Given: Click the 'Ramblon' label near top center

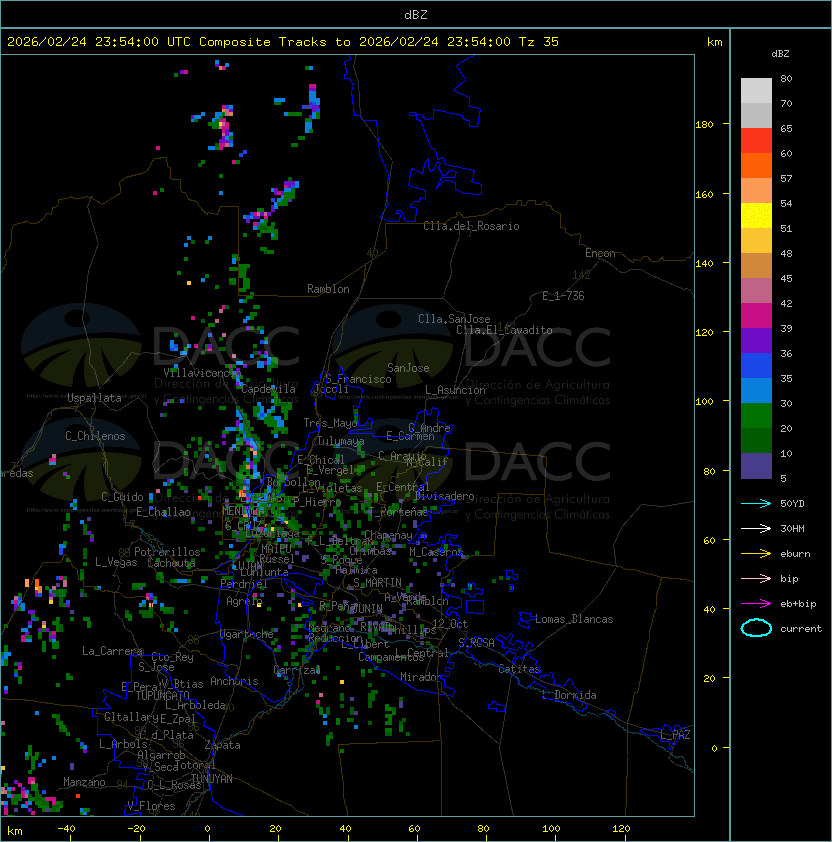Looking at the screenshot, I should pyautogui.click(x=328, y=289).
